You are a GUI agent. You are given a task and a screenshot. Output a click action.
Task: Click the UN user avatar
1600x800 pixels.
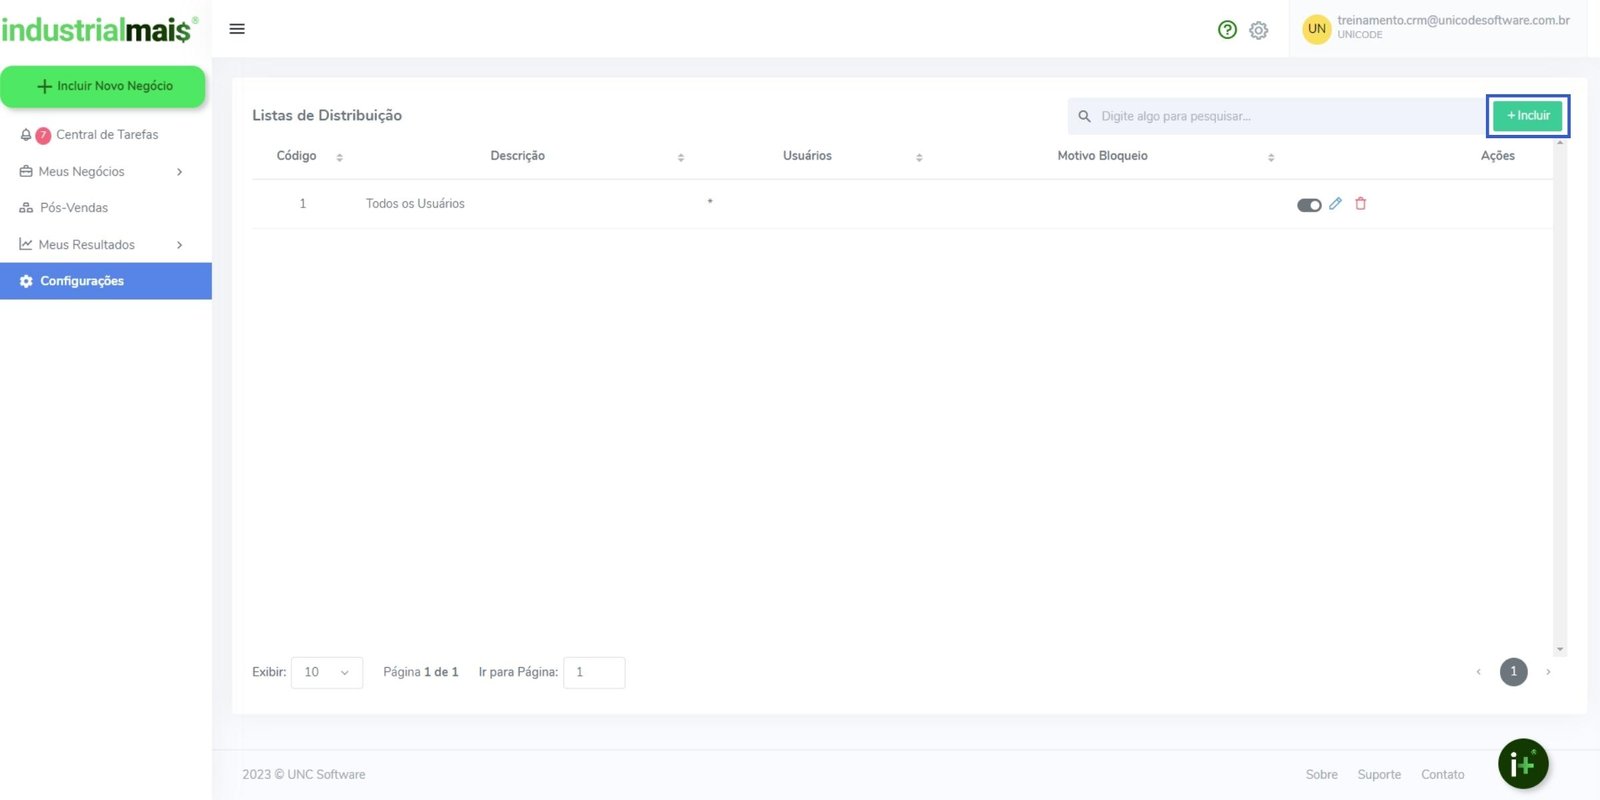[x=1316, y=29]
